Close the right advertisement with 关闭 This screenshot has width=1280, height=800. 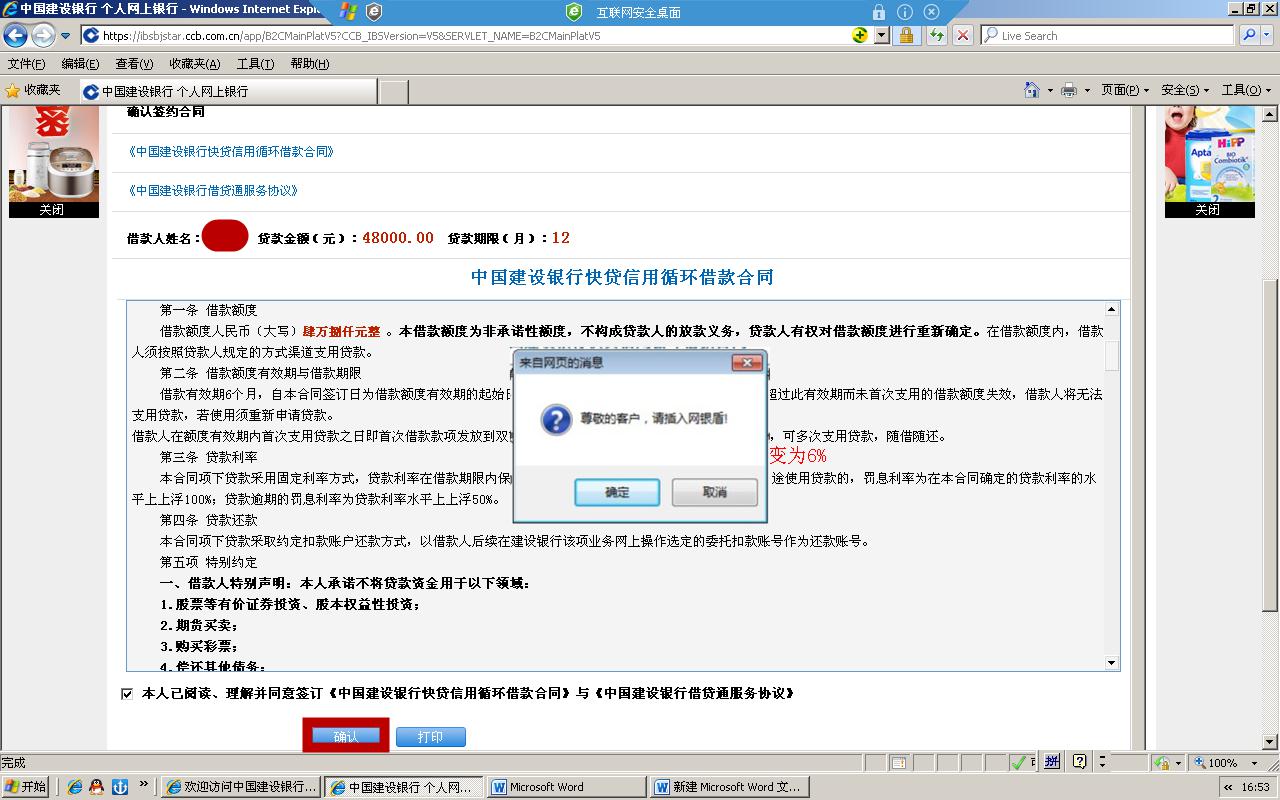1208,210
